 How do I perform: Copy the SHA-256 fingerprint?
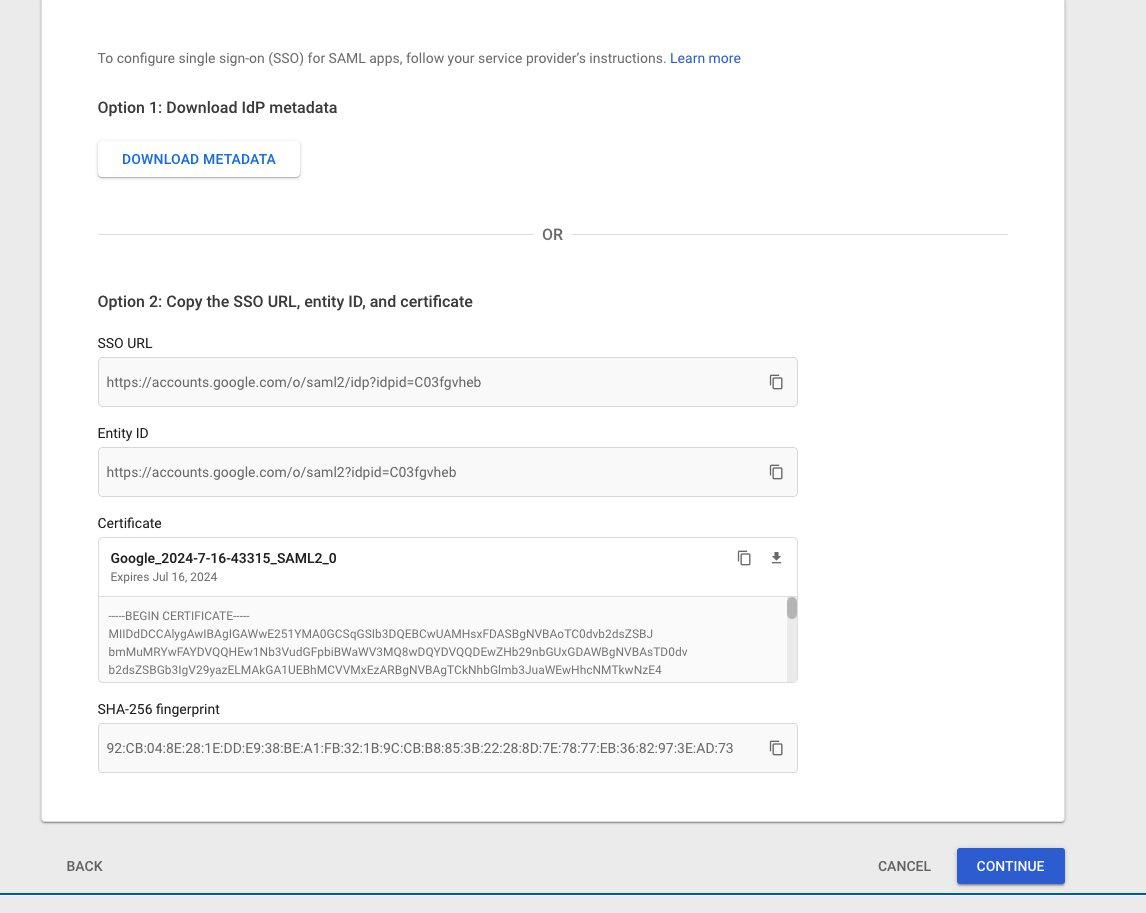tap(775, 748)
